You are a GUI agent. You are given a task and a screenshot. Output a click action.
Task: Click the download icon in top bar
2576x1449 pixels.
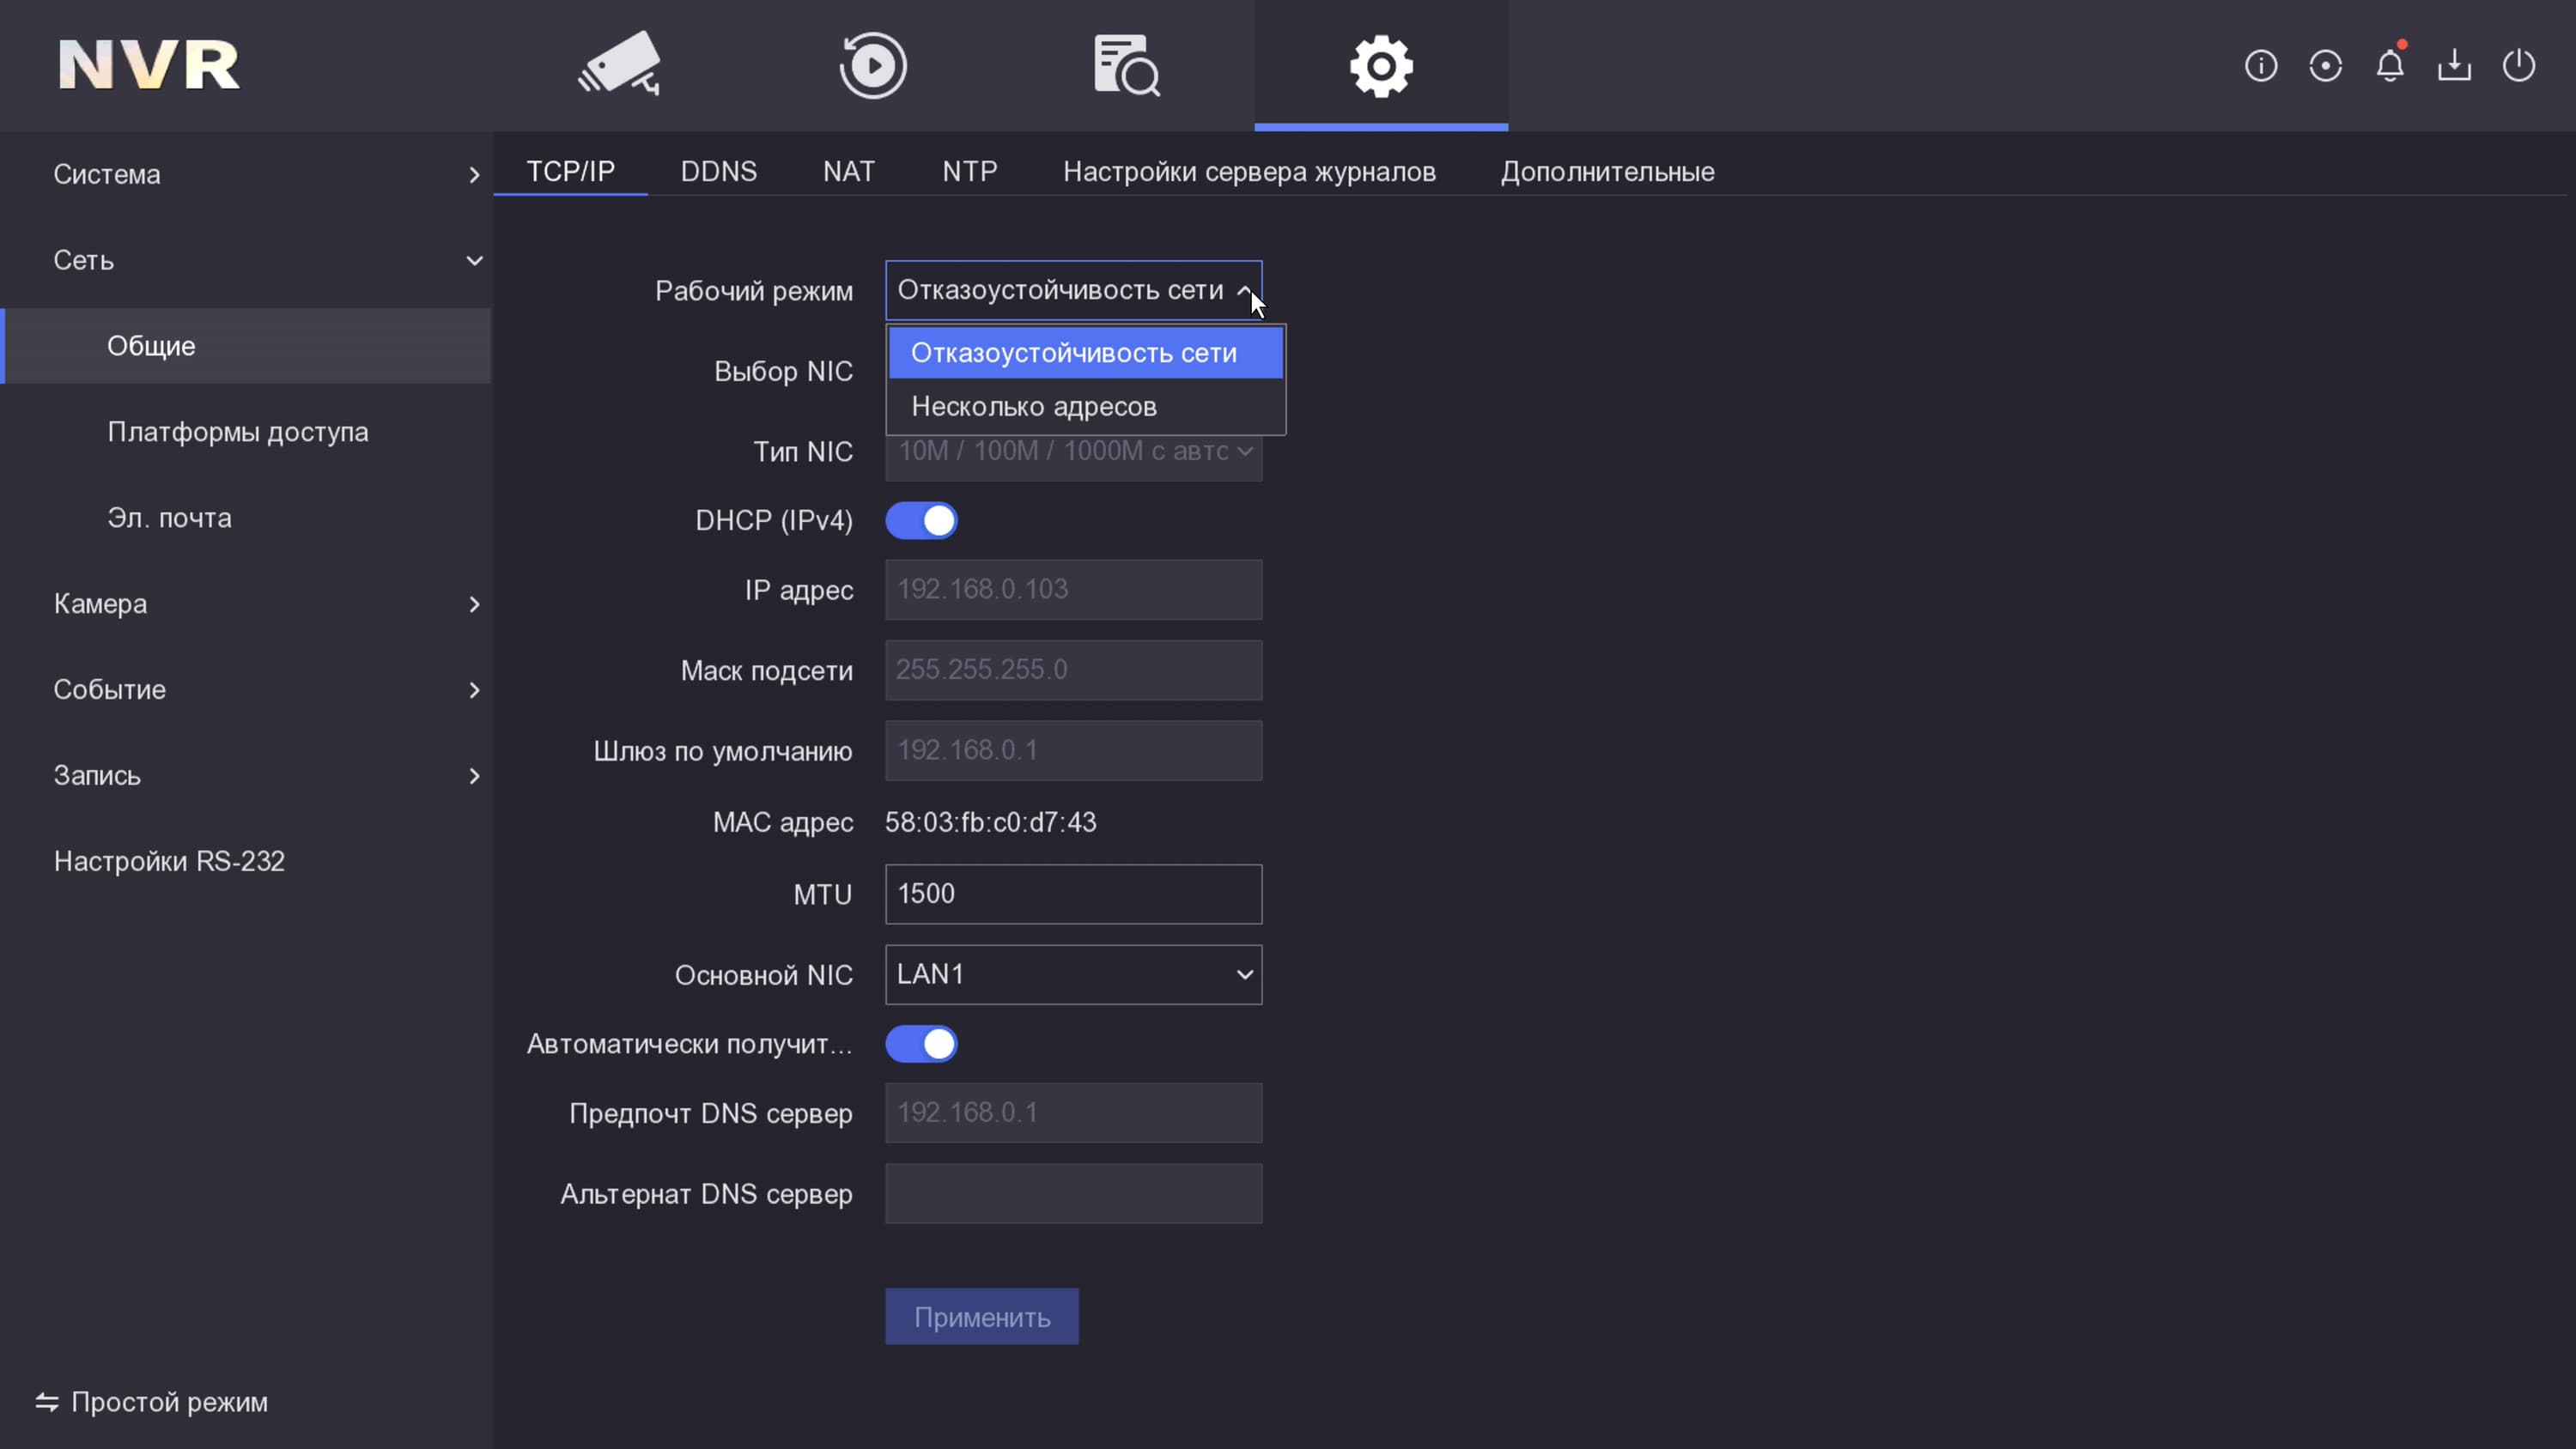[2454, 66]
